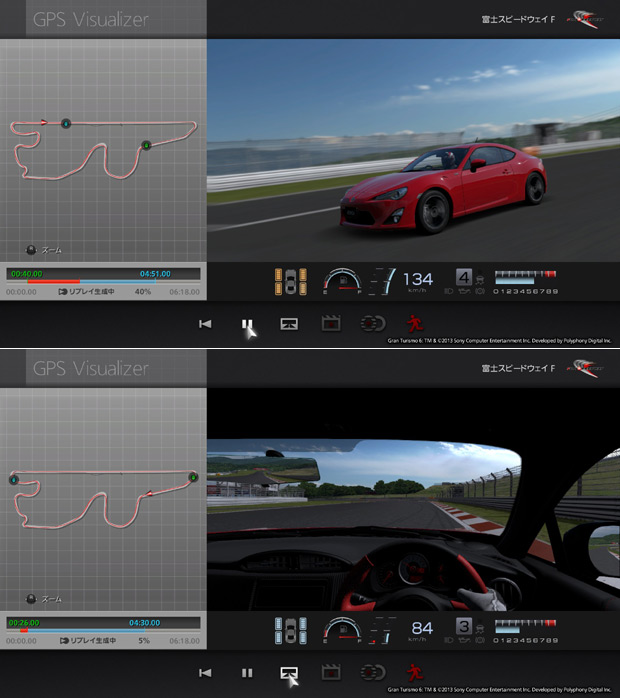Exit via red running-man icon, cockpit replay

pyautogui.click(x=413, y=673)
